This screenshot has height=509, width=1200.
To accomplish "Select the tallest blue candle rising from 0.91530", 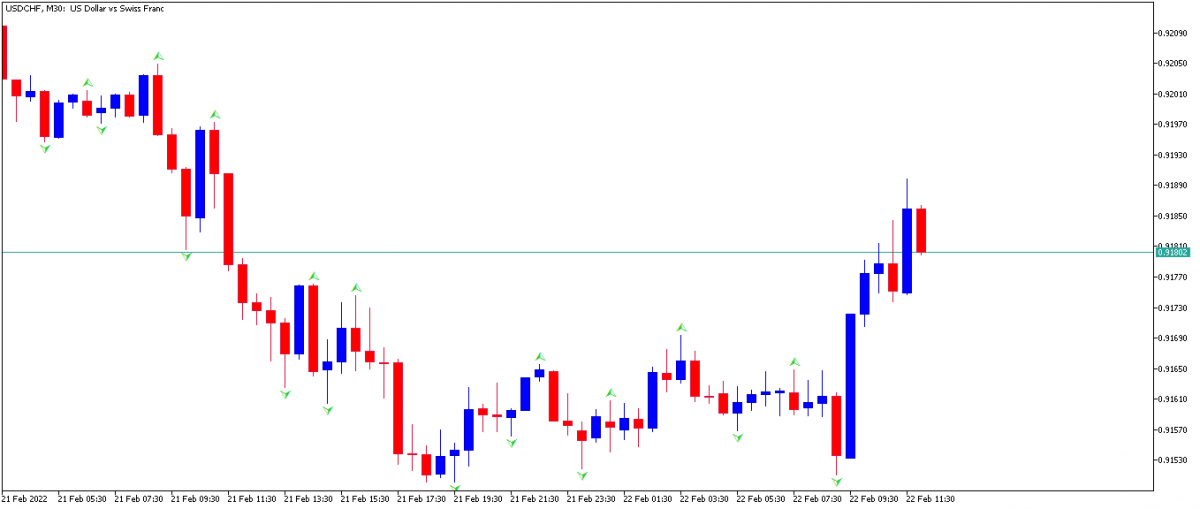I will pyautogui.click(x=851, y=386).
